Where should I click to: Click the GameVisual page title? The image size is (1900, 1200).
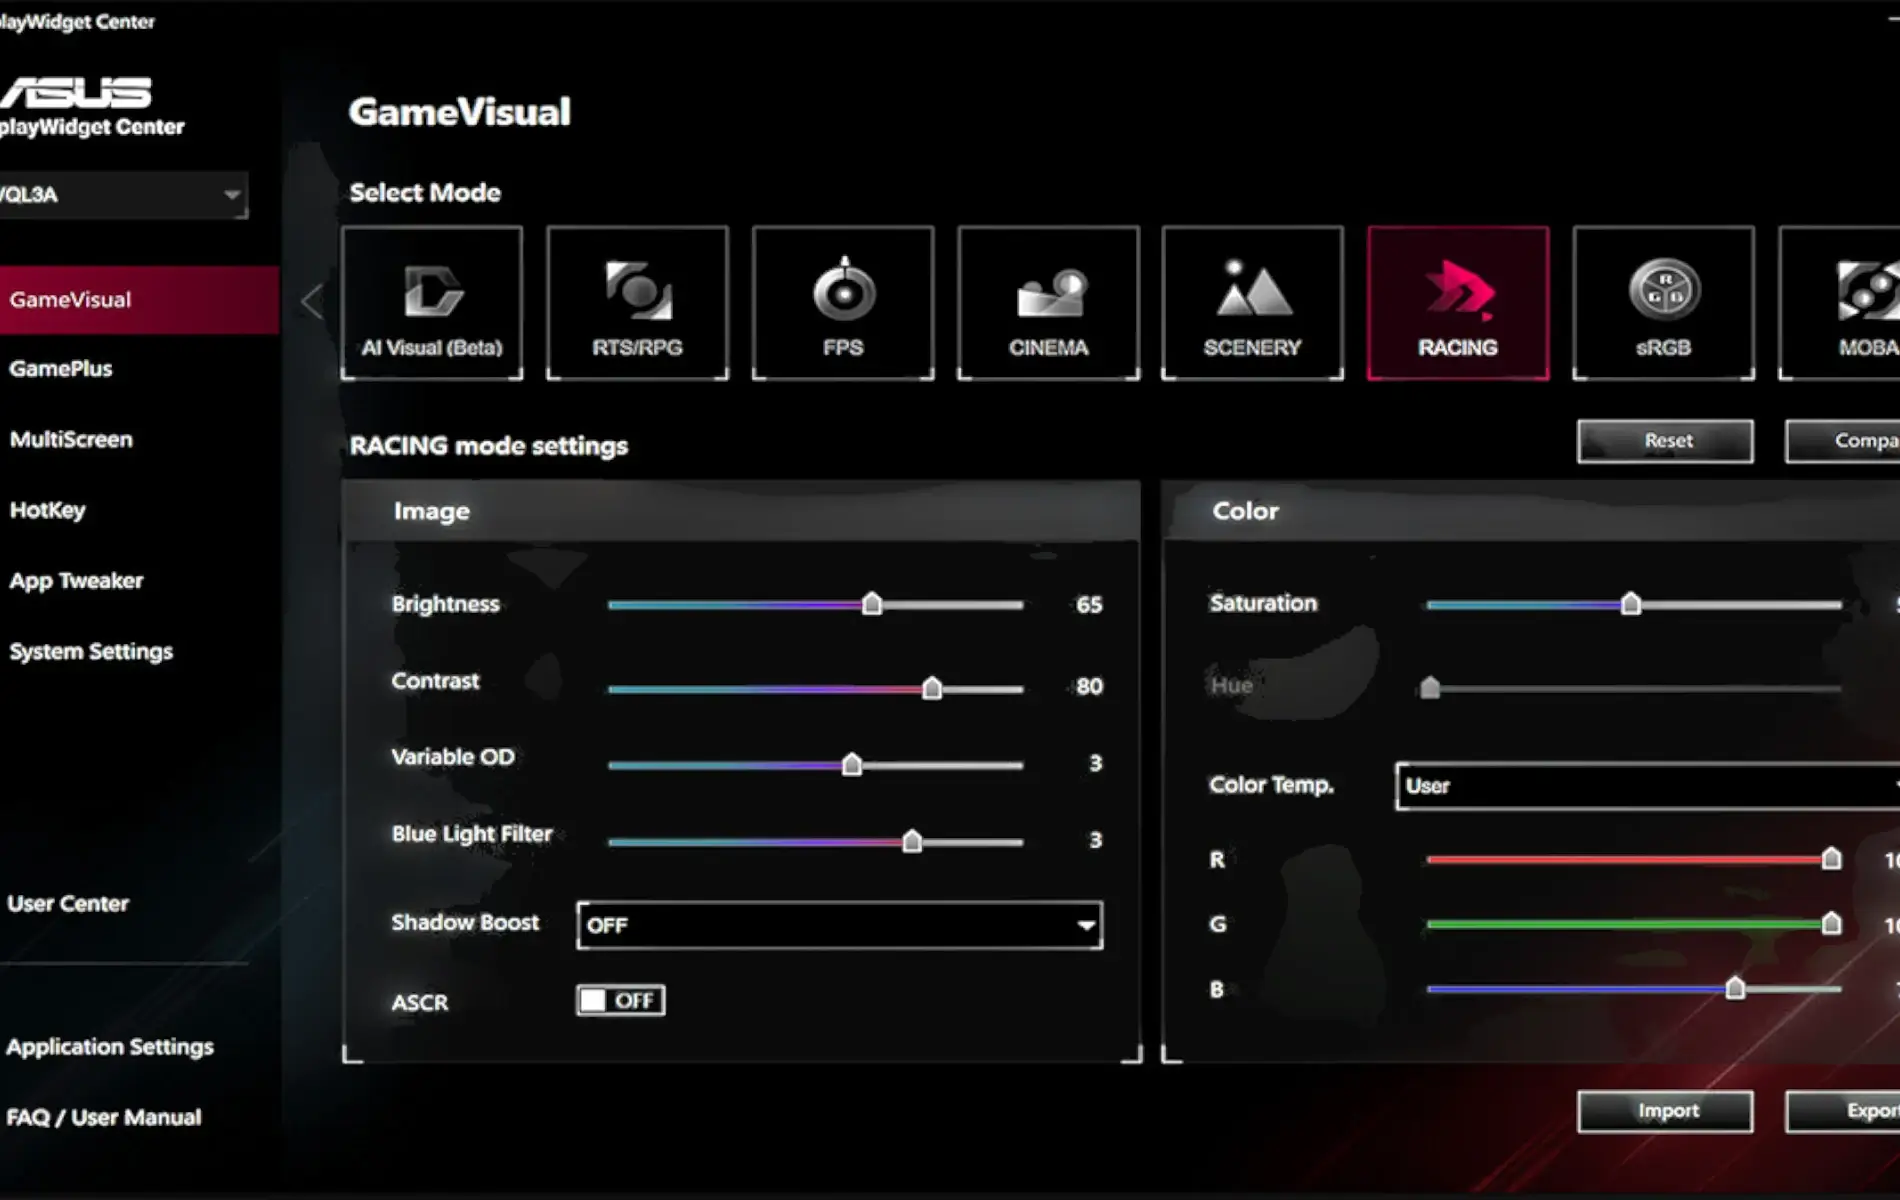460,112
